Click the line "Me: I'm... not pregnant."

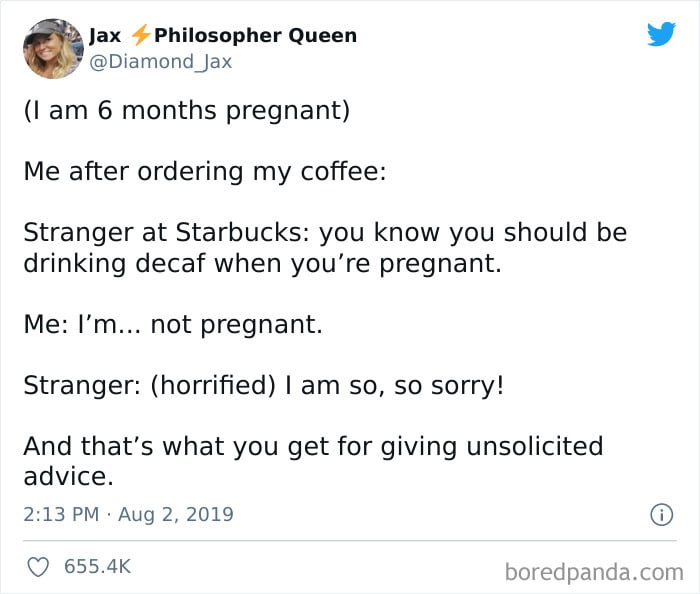(x=173, y=324)
